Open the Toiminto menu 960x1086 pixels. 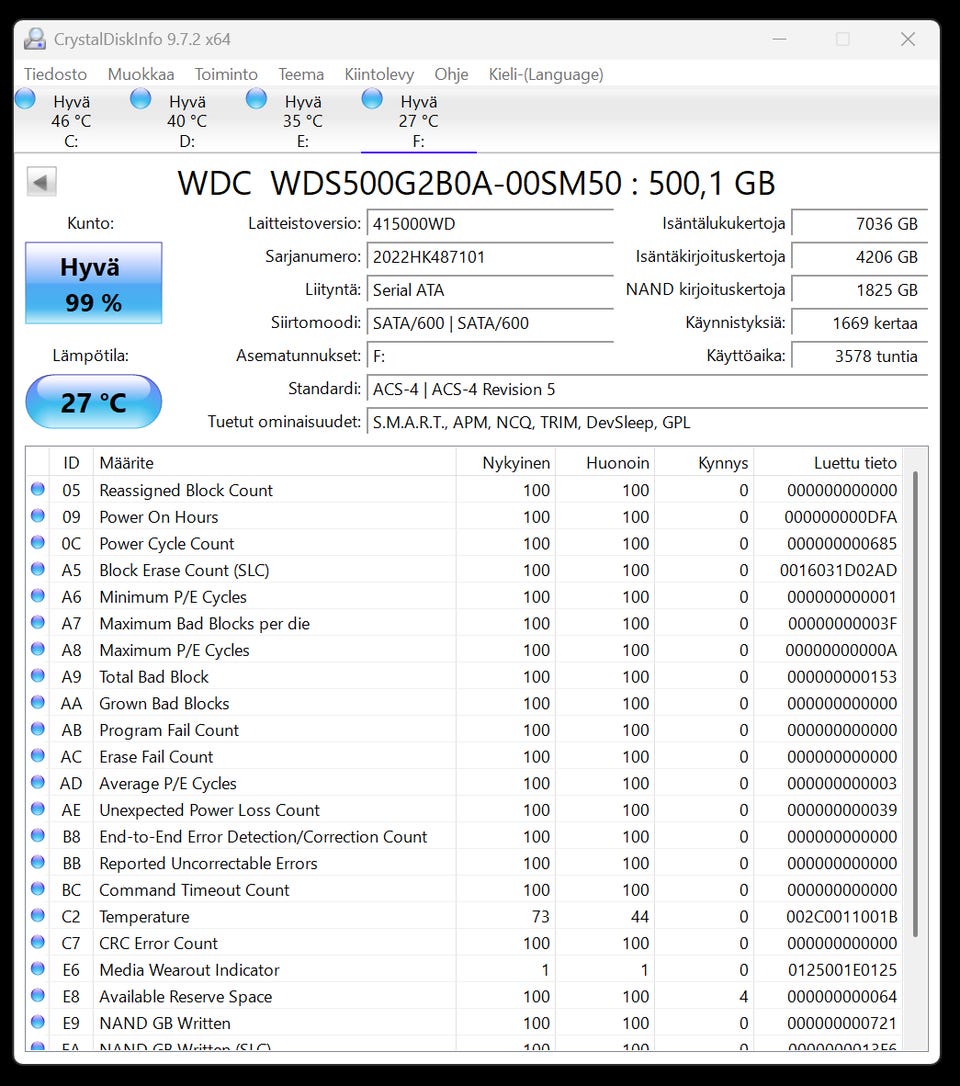pyautogui.click(x=226, y=74)
